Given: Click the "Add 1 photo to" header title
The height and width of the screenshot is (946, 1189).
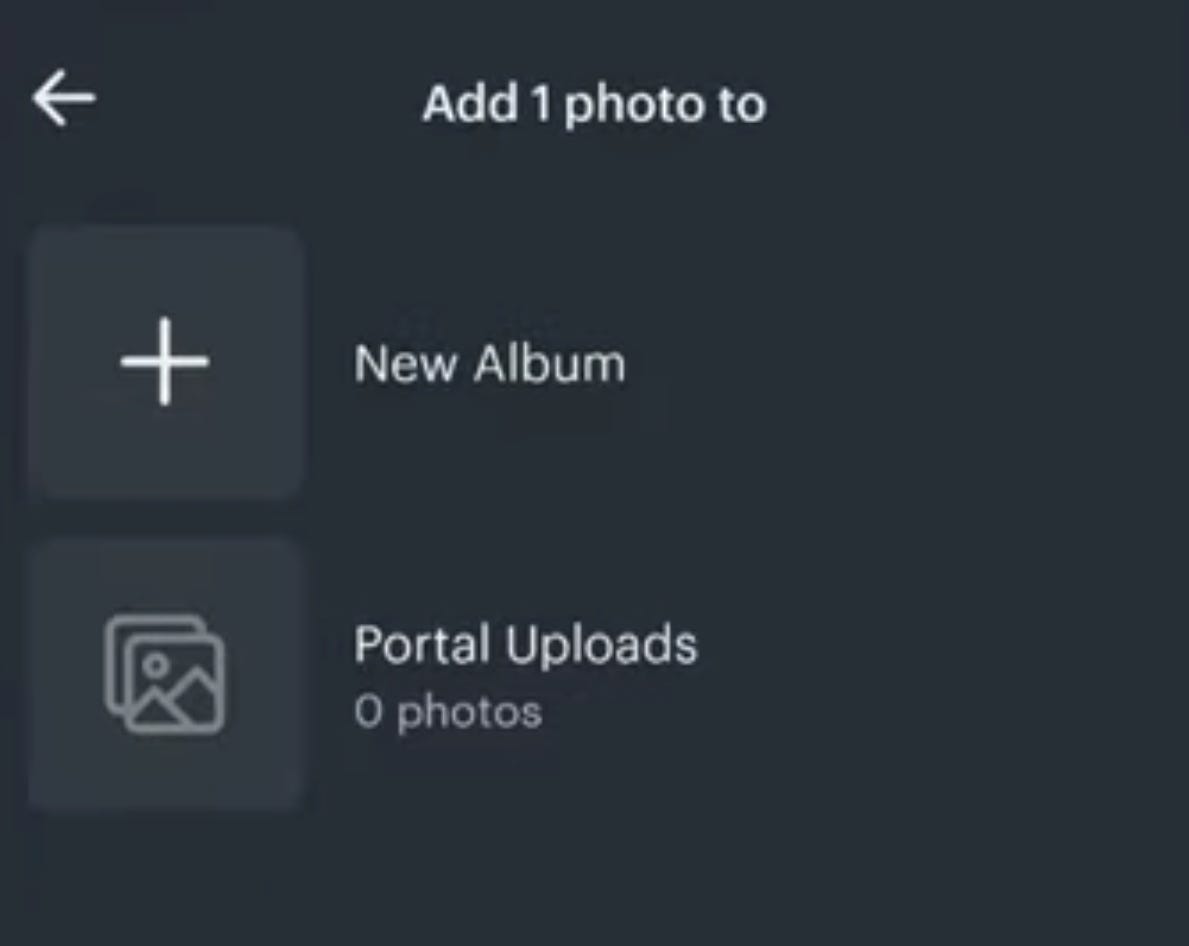Looking at the screenshot, I should coord(594,104).
